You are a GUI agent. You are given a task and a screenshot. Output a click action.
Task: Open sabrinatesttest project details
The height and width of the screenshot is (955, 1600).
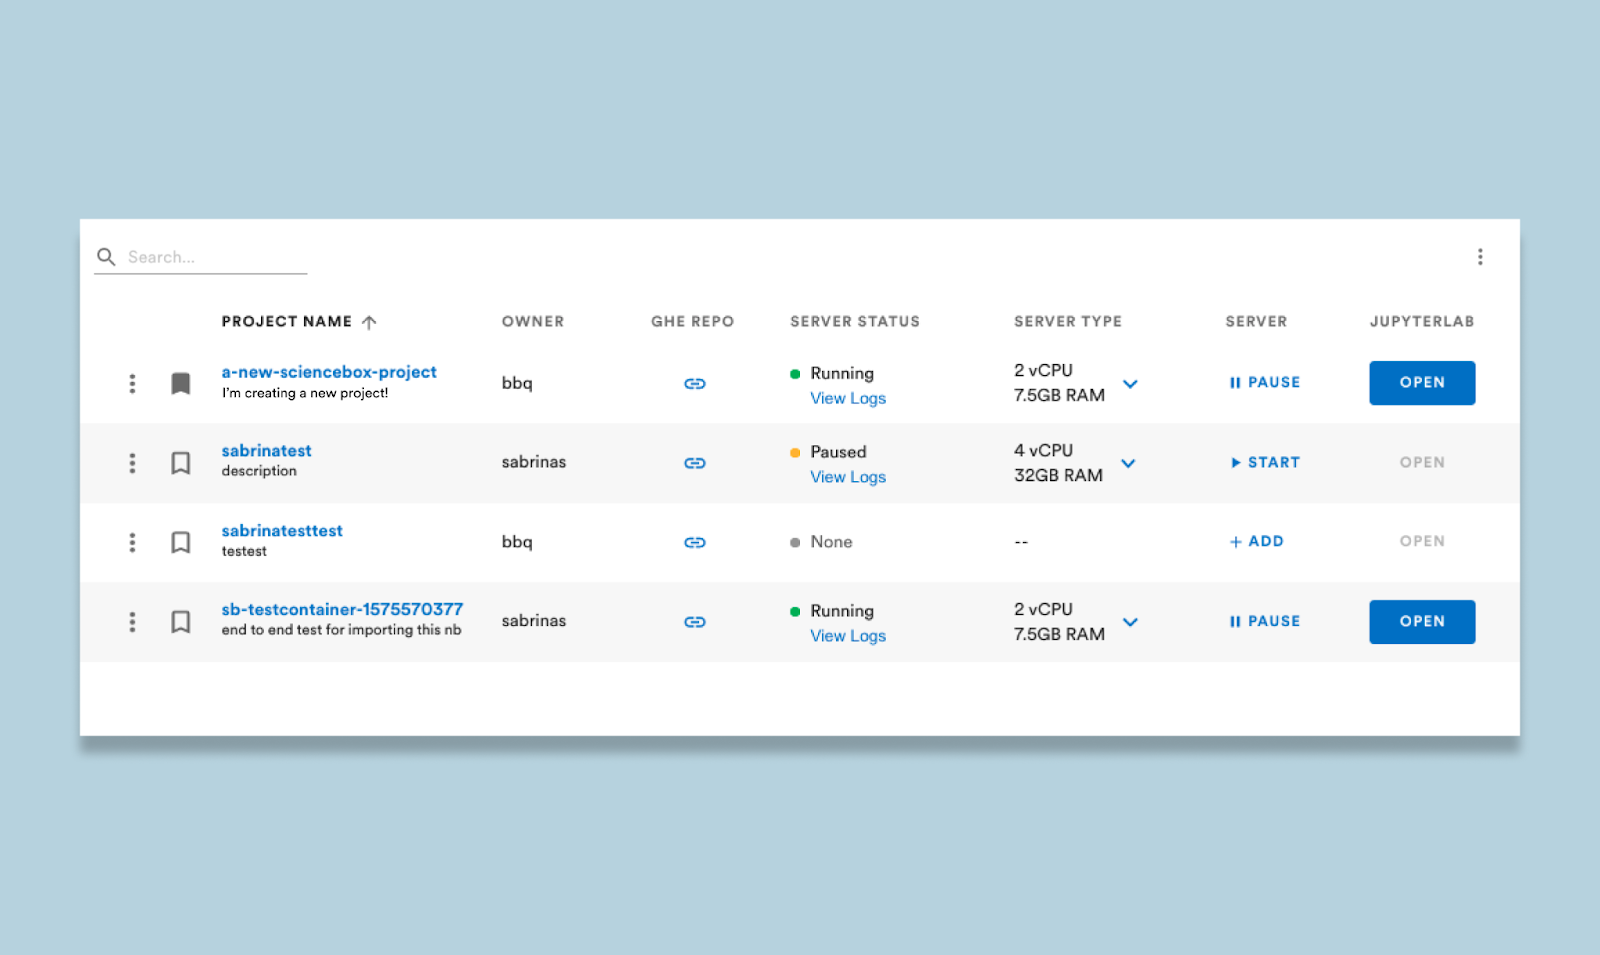tap(281, 530)
